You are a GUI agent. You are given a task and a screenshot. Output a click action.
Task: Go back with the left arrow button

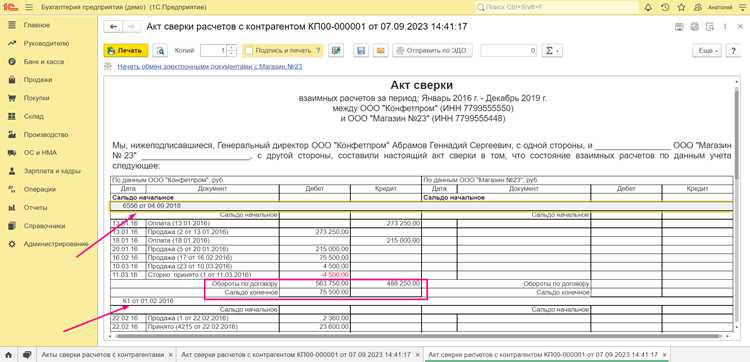113,27
